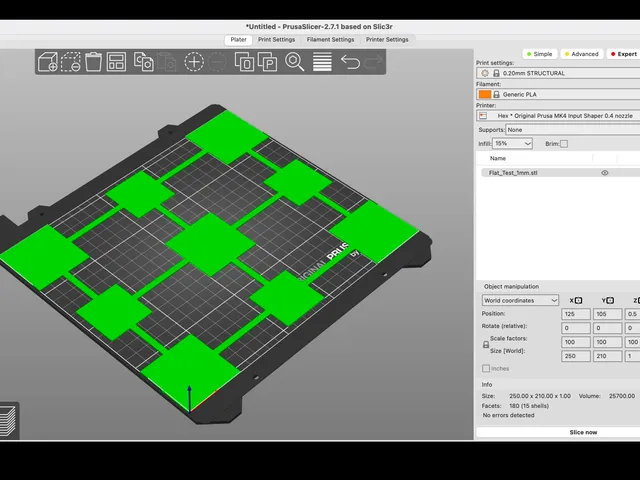The height and width of the screenshot is (480, 640).
Task: Click the Arrange objects icon
Action: [116, 62]
